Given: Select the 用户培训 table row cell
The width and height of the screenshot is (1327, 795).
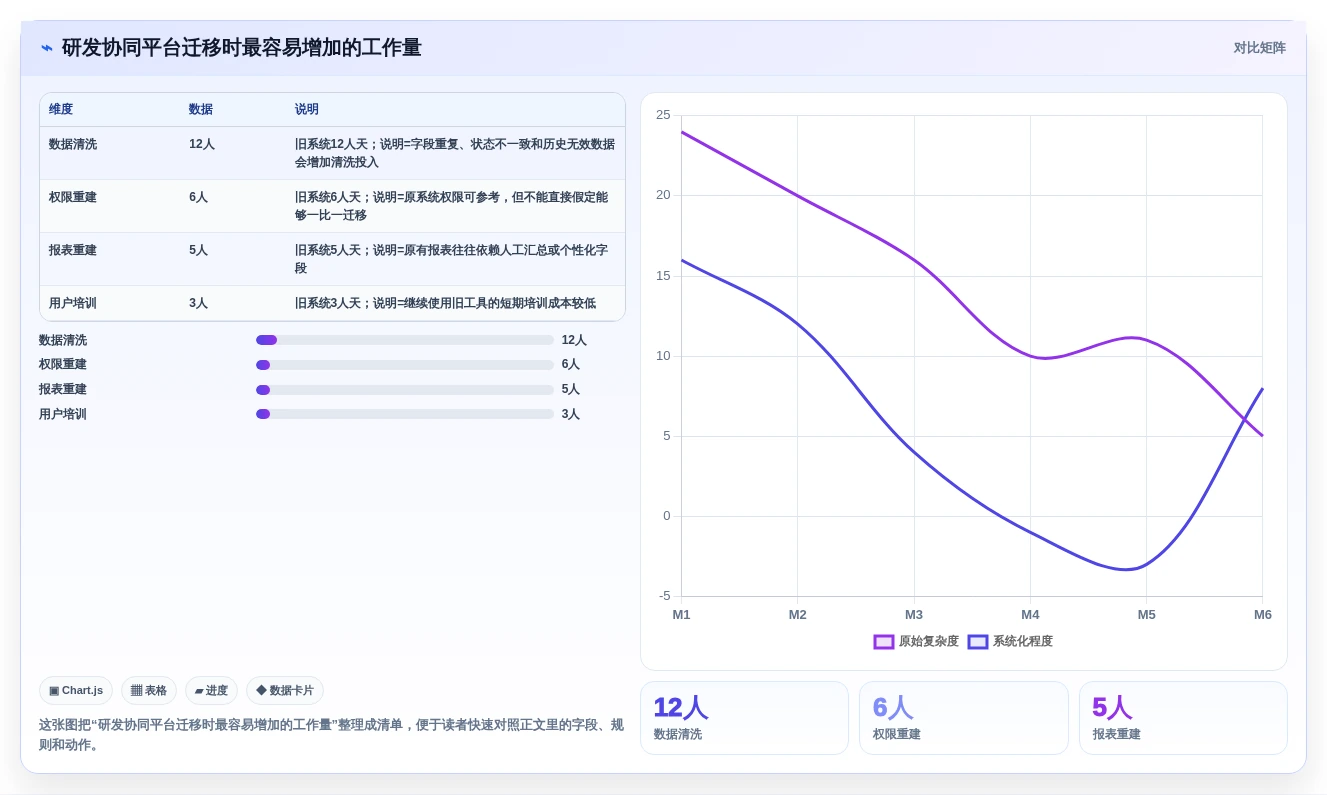Looking at the screenshot, I should [73, 303].
